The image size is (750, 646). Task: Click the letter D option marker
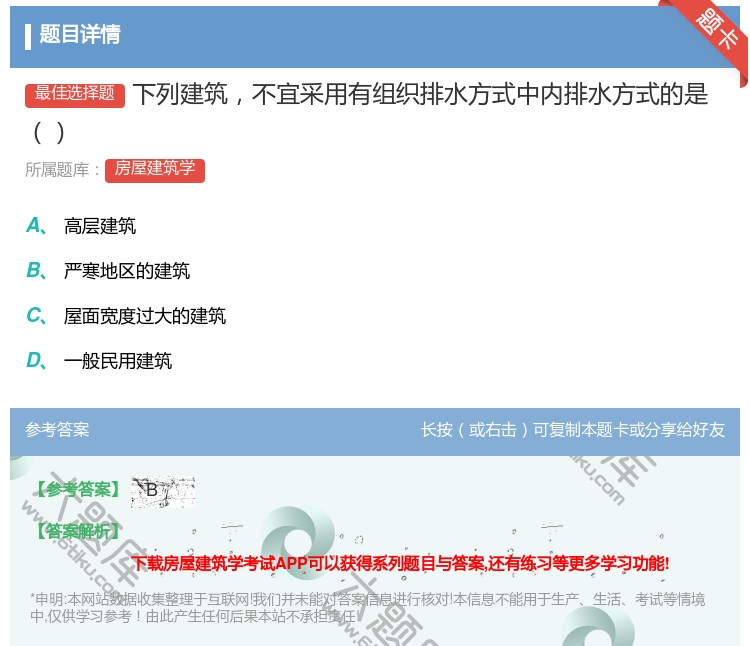point(36,361)
